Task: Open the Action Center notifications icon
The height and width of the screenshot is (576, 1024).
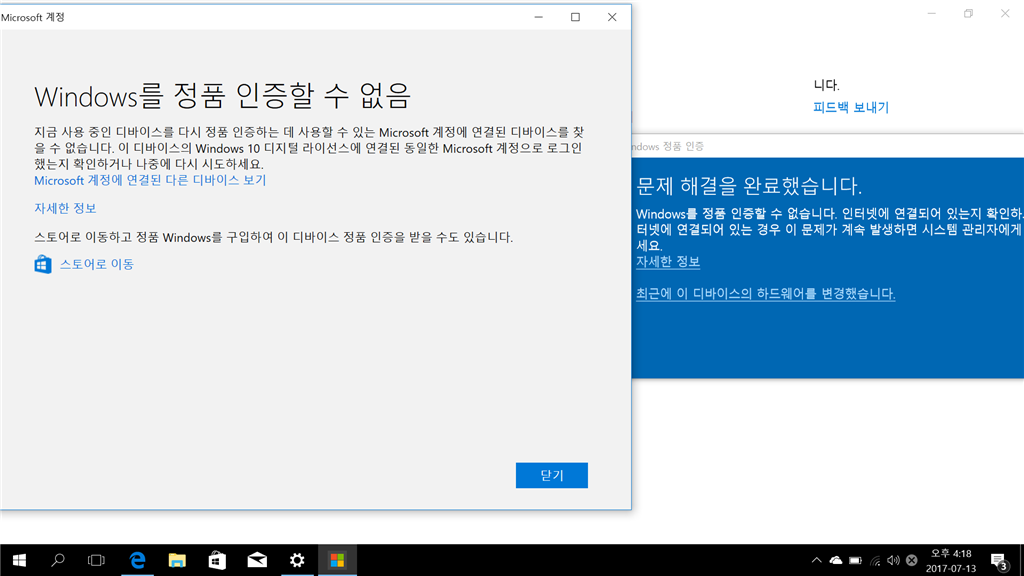Action: pyautogui.click(x=999, y=560)
